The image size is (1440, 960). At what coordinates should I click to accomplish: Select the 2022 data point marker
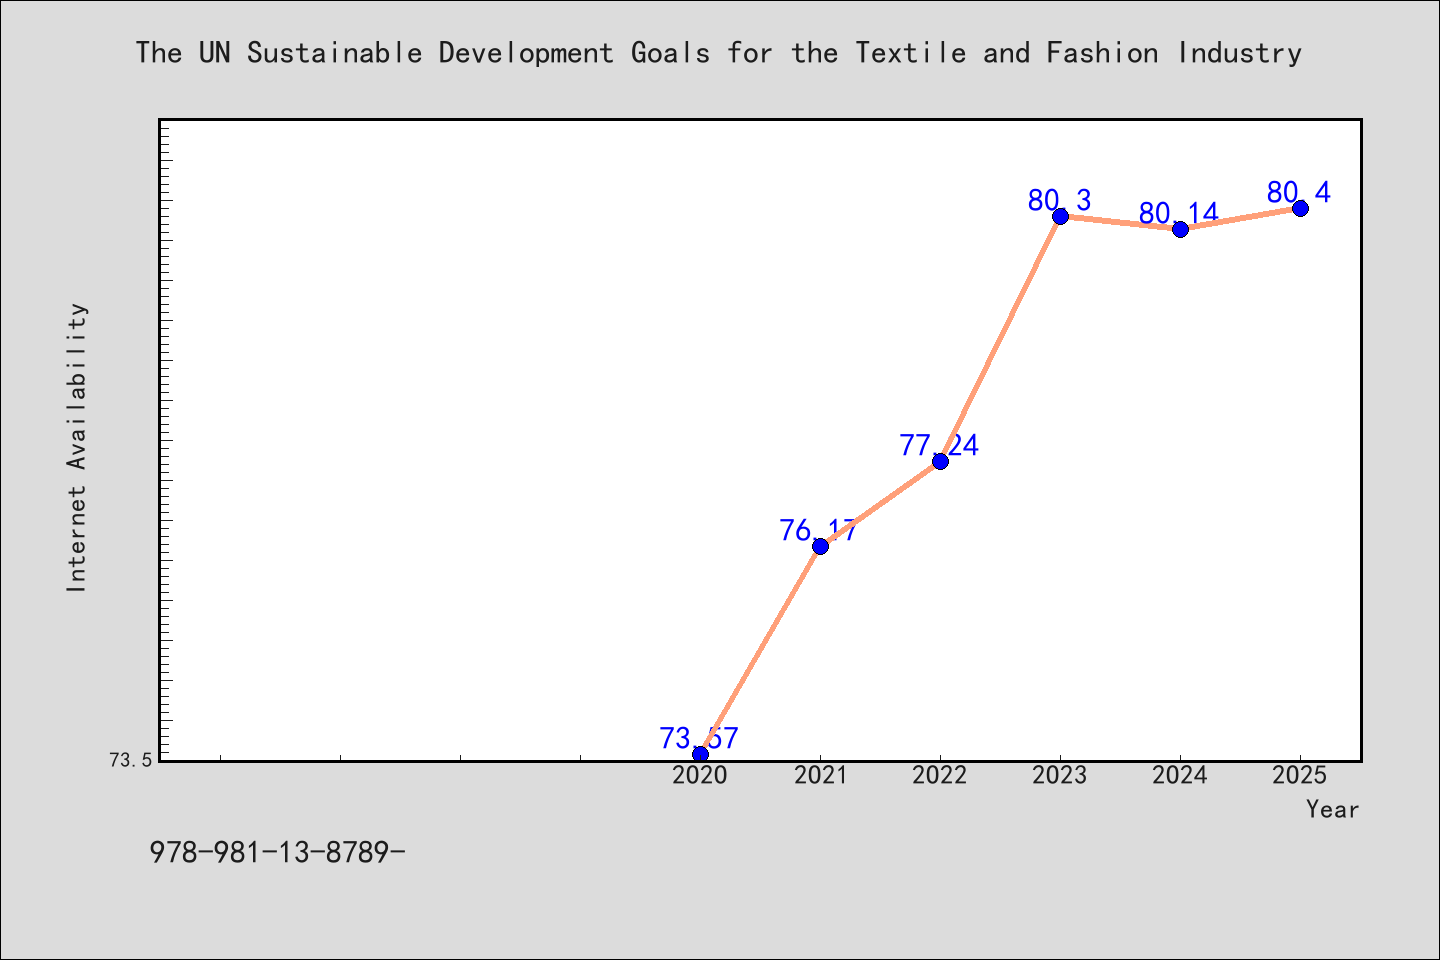coord(940,461)
